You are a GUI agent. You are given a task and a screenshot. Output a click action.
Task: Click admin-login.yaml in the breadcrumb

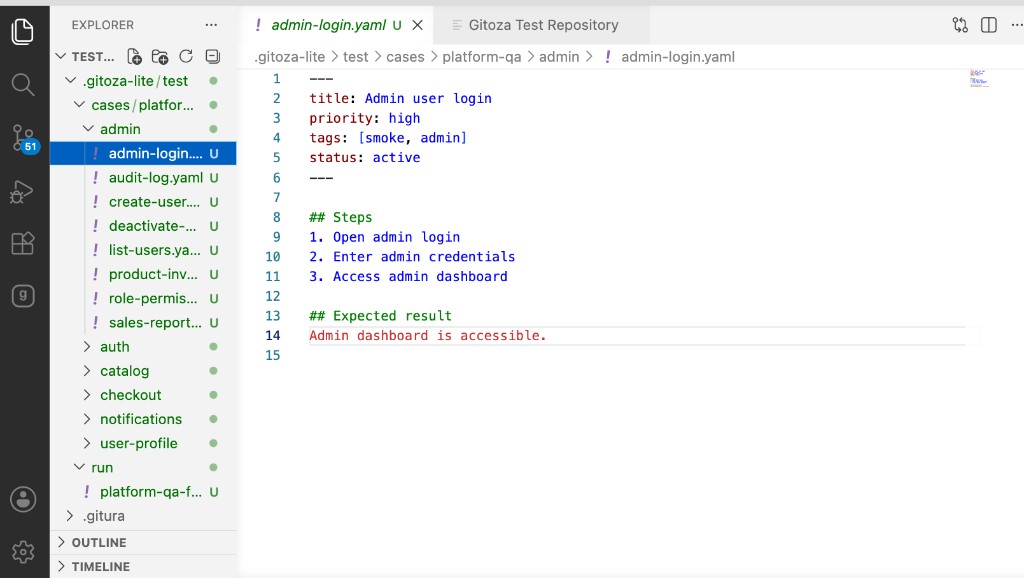tap(678, 57)
